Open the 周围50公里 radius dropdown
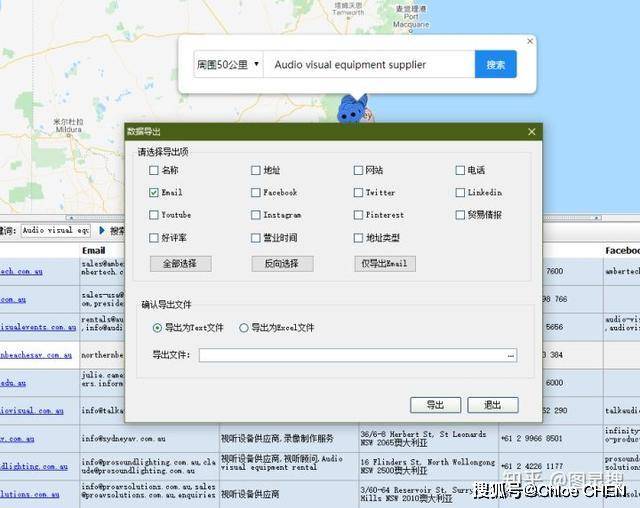The height and width of the screenshot is (508, 640). tap(228, 65)
